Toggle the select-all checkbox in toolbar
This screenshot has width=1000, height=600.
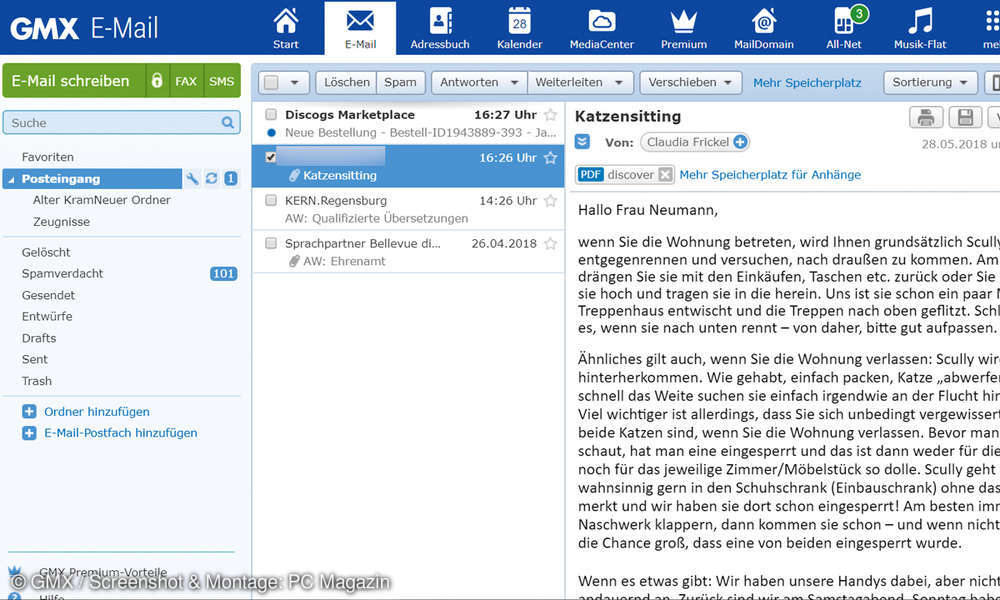[x=271, y=82]
